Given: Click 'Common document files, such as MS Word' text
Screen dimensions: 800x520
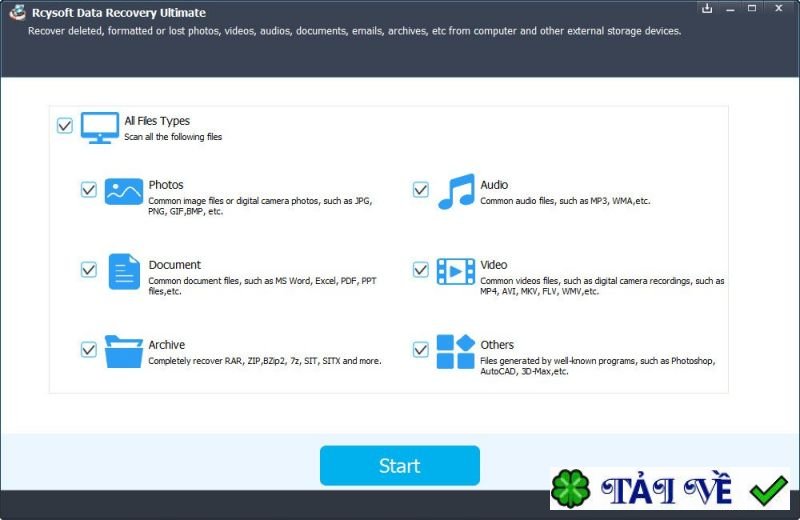Looking at the screenshot, I should coord(262,286).
